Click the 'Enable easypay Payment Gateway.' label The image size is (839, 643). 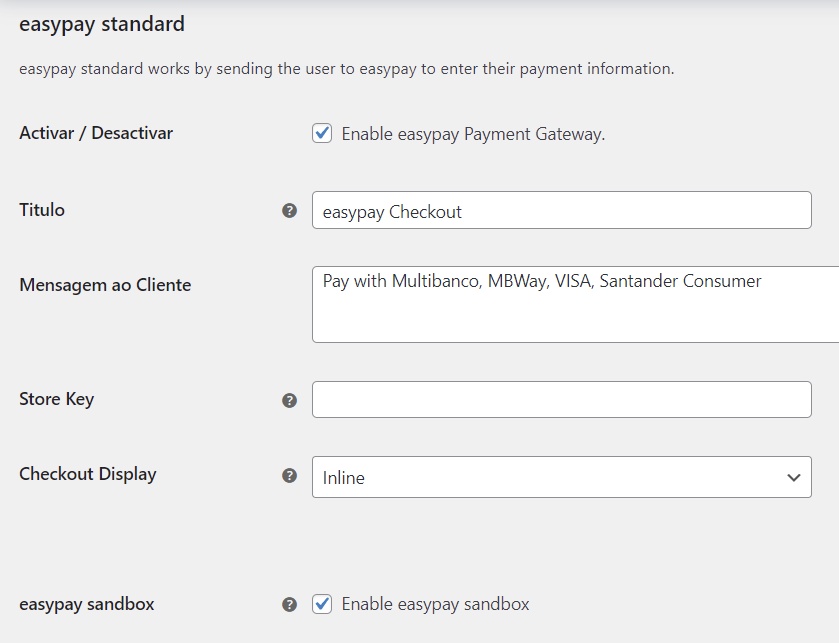(x=473, y=134)
